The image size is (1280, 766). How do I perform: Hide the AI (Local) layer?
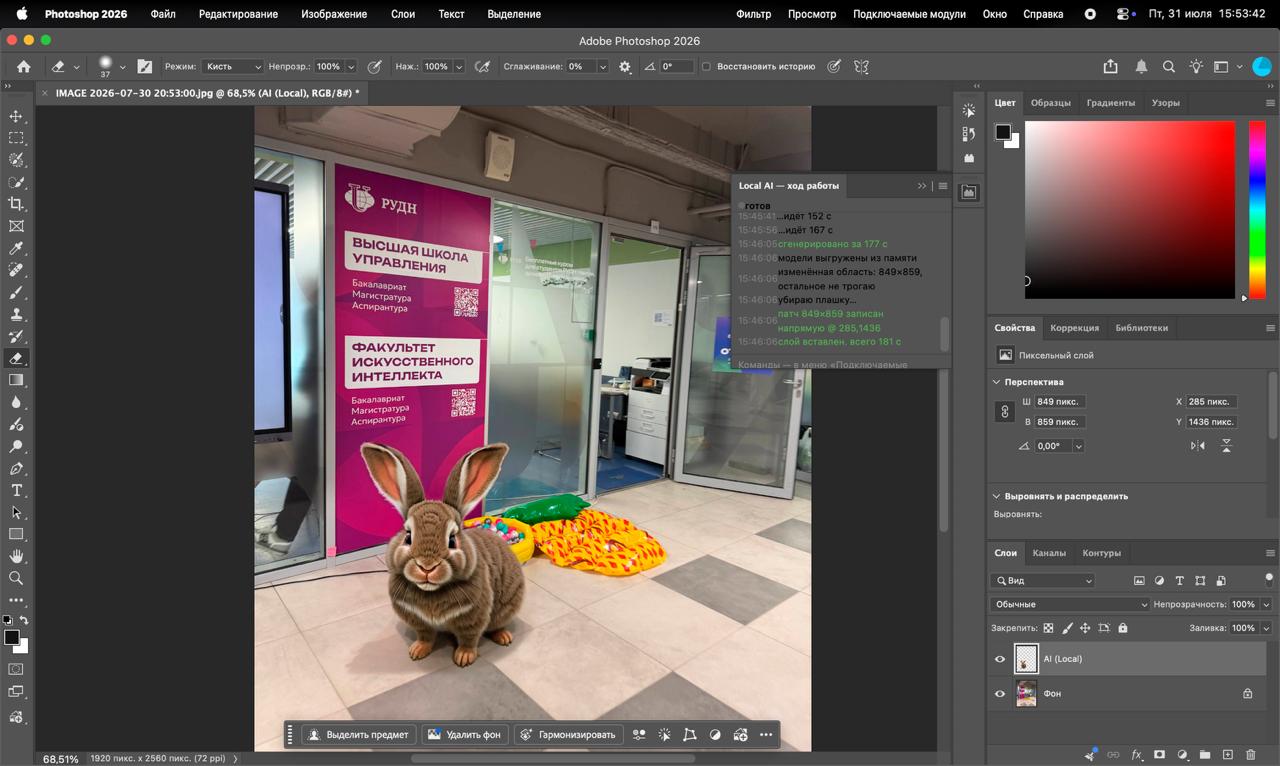(x=1000, y=659)
